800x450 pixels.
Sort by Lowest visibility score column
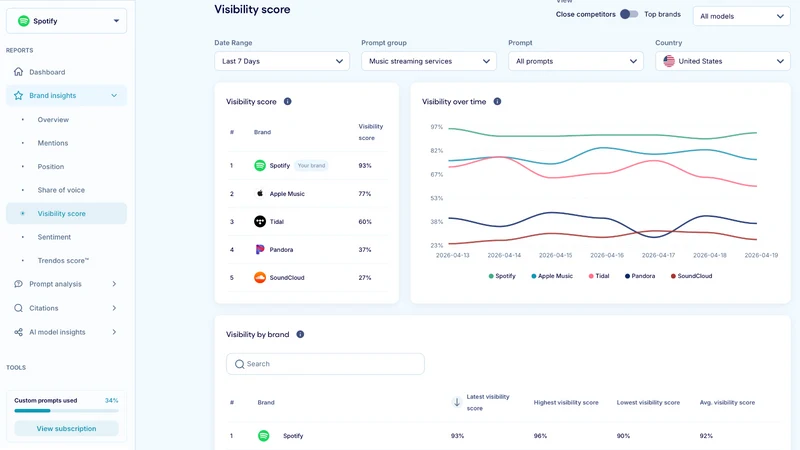point(648,403)
